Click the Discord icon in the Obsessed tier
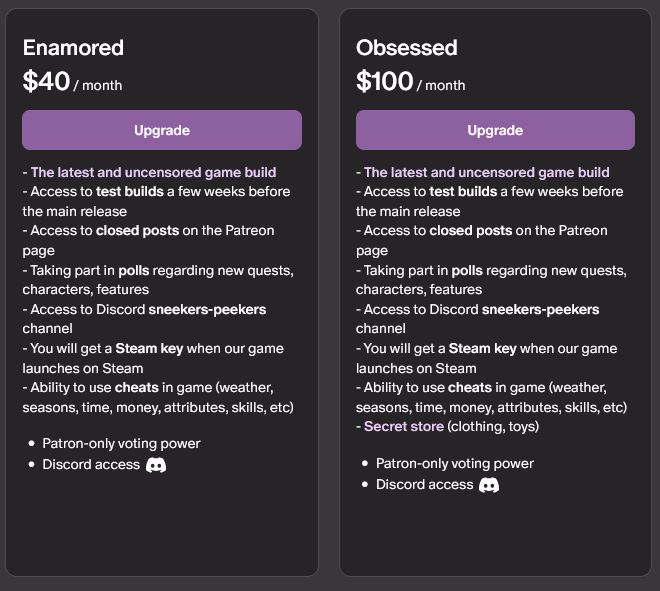660x591 pixels. coord(489,485)
